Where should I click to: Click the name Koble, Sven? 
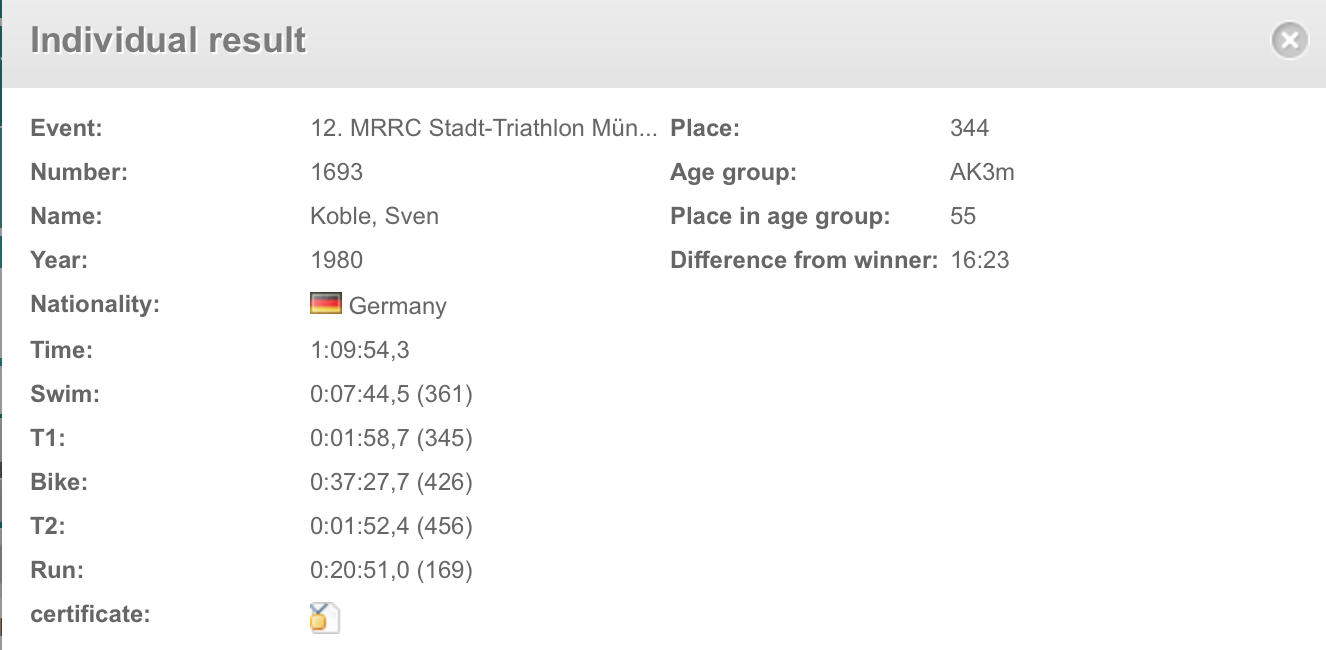coord(375,216)
